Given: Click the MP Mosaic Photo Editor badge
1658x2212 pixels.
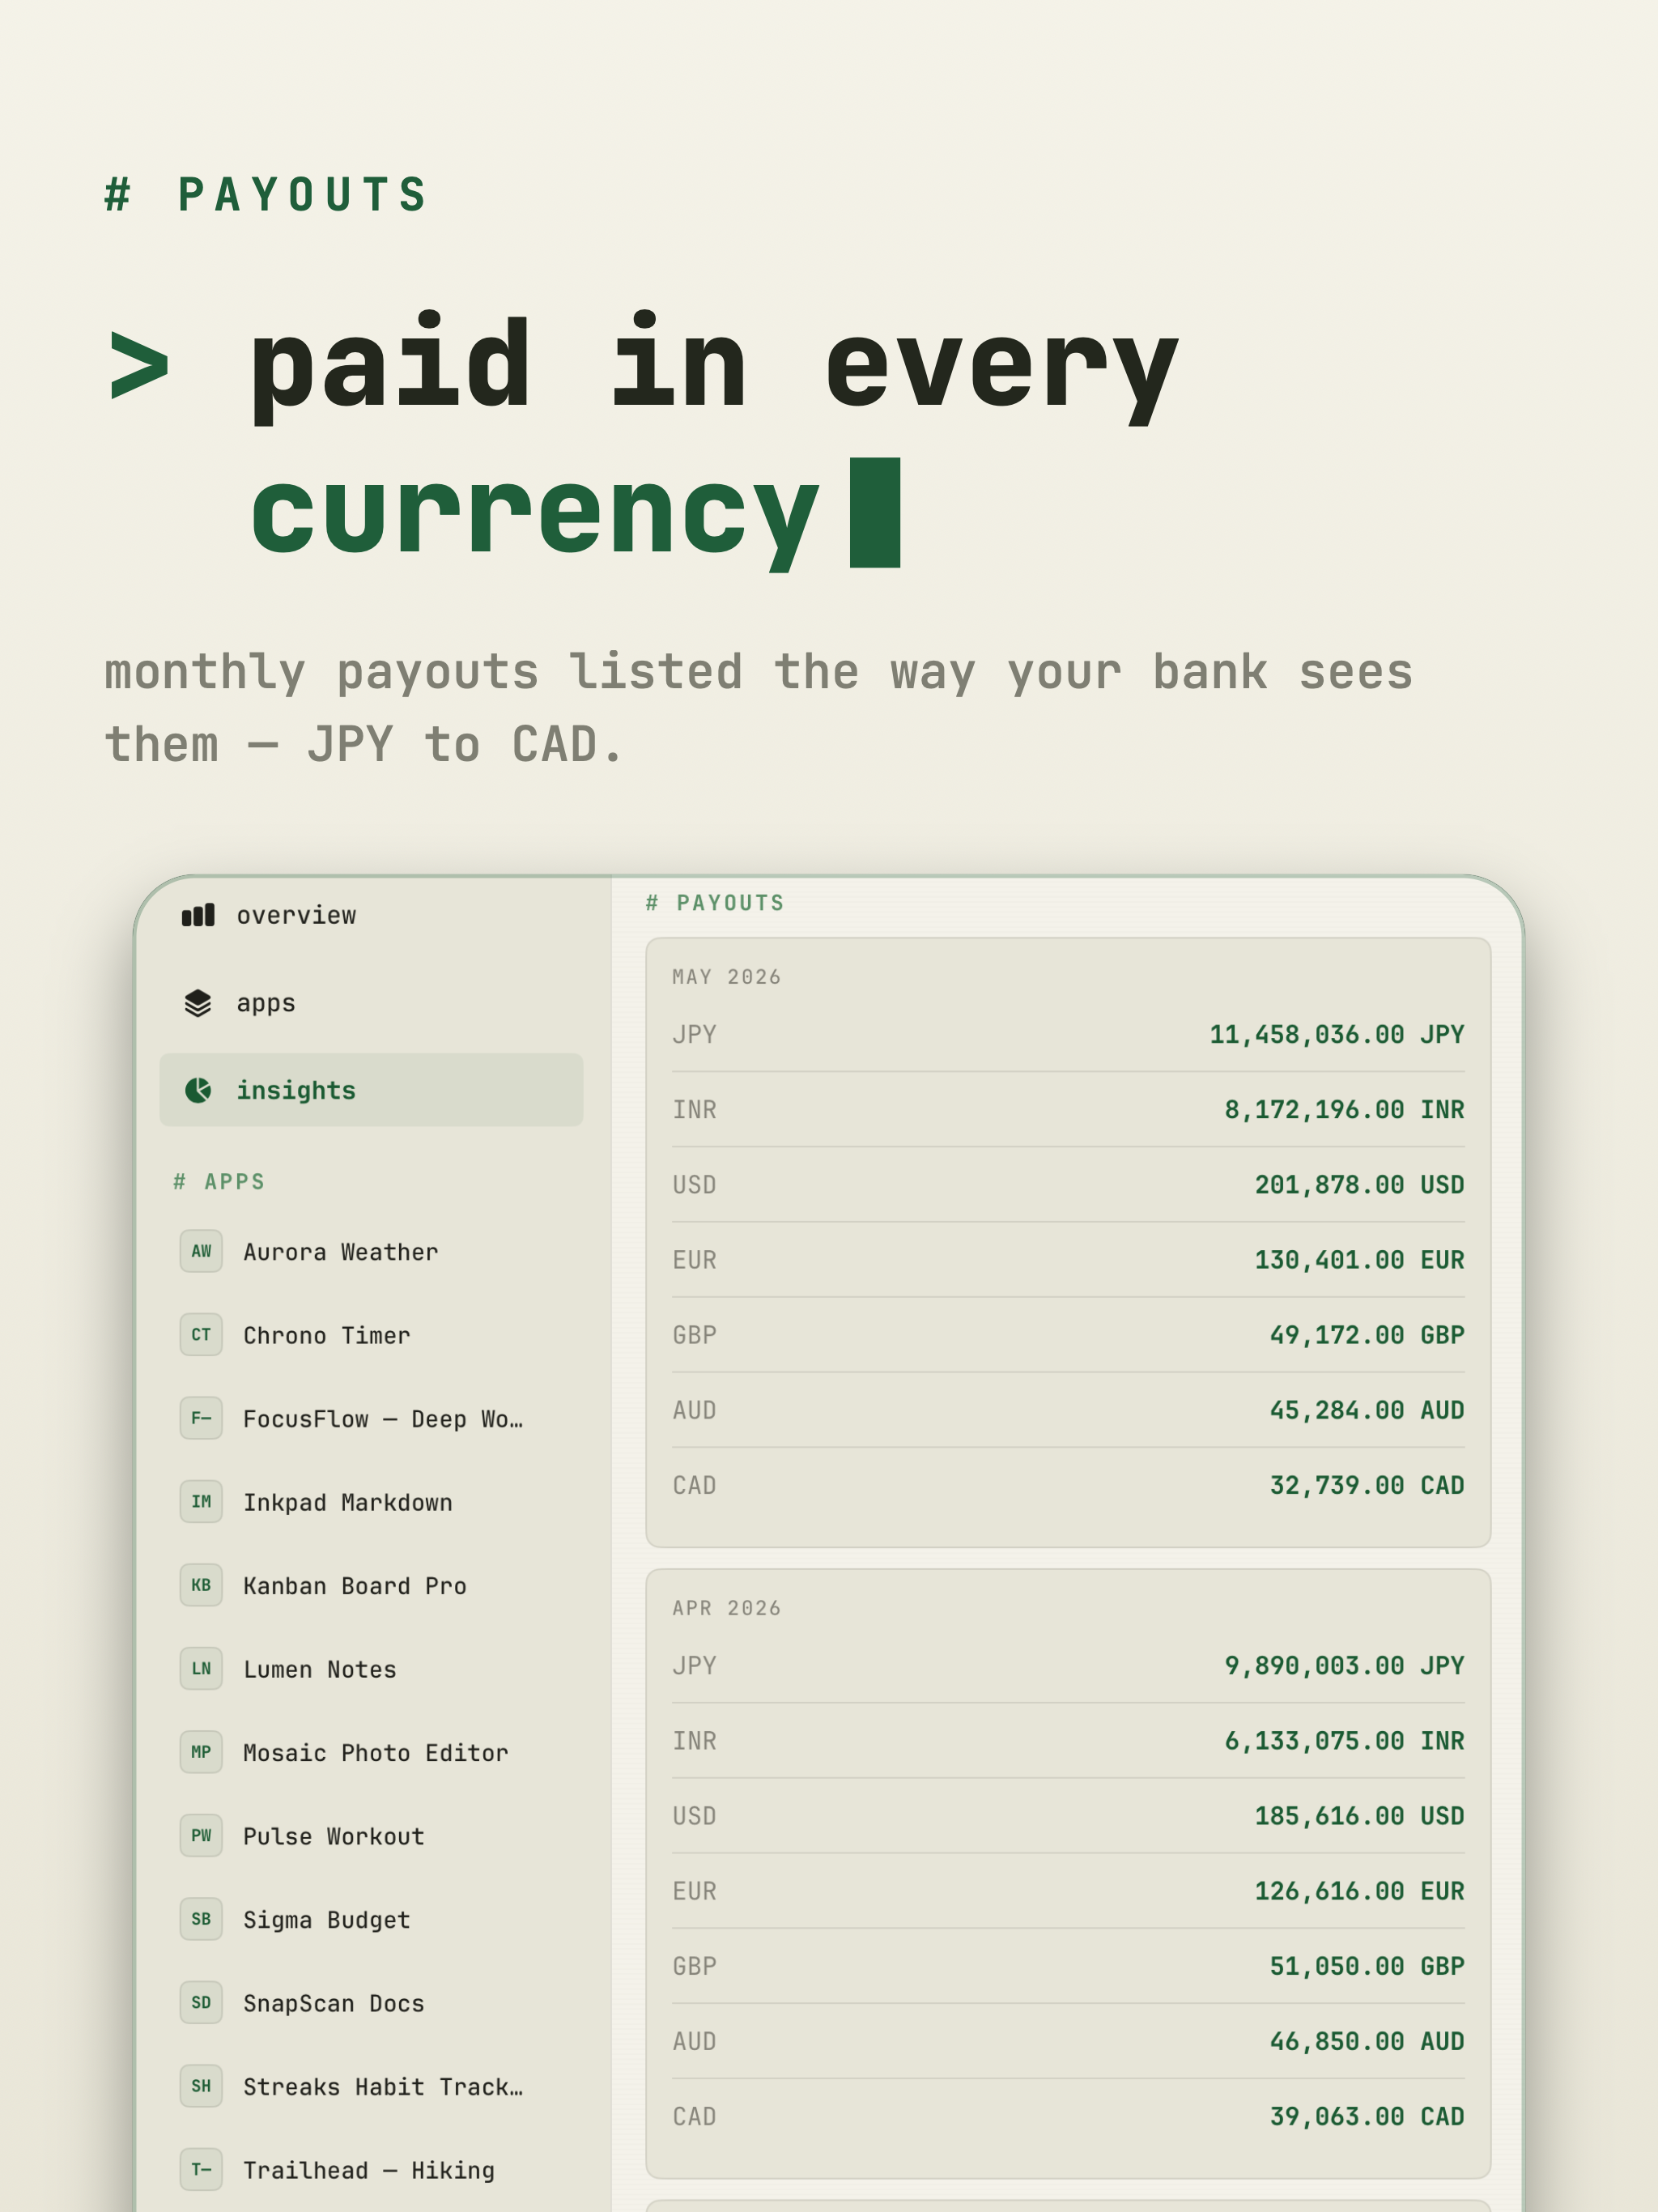Looking at the screenshot, I should 201,1752.
